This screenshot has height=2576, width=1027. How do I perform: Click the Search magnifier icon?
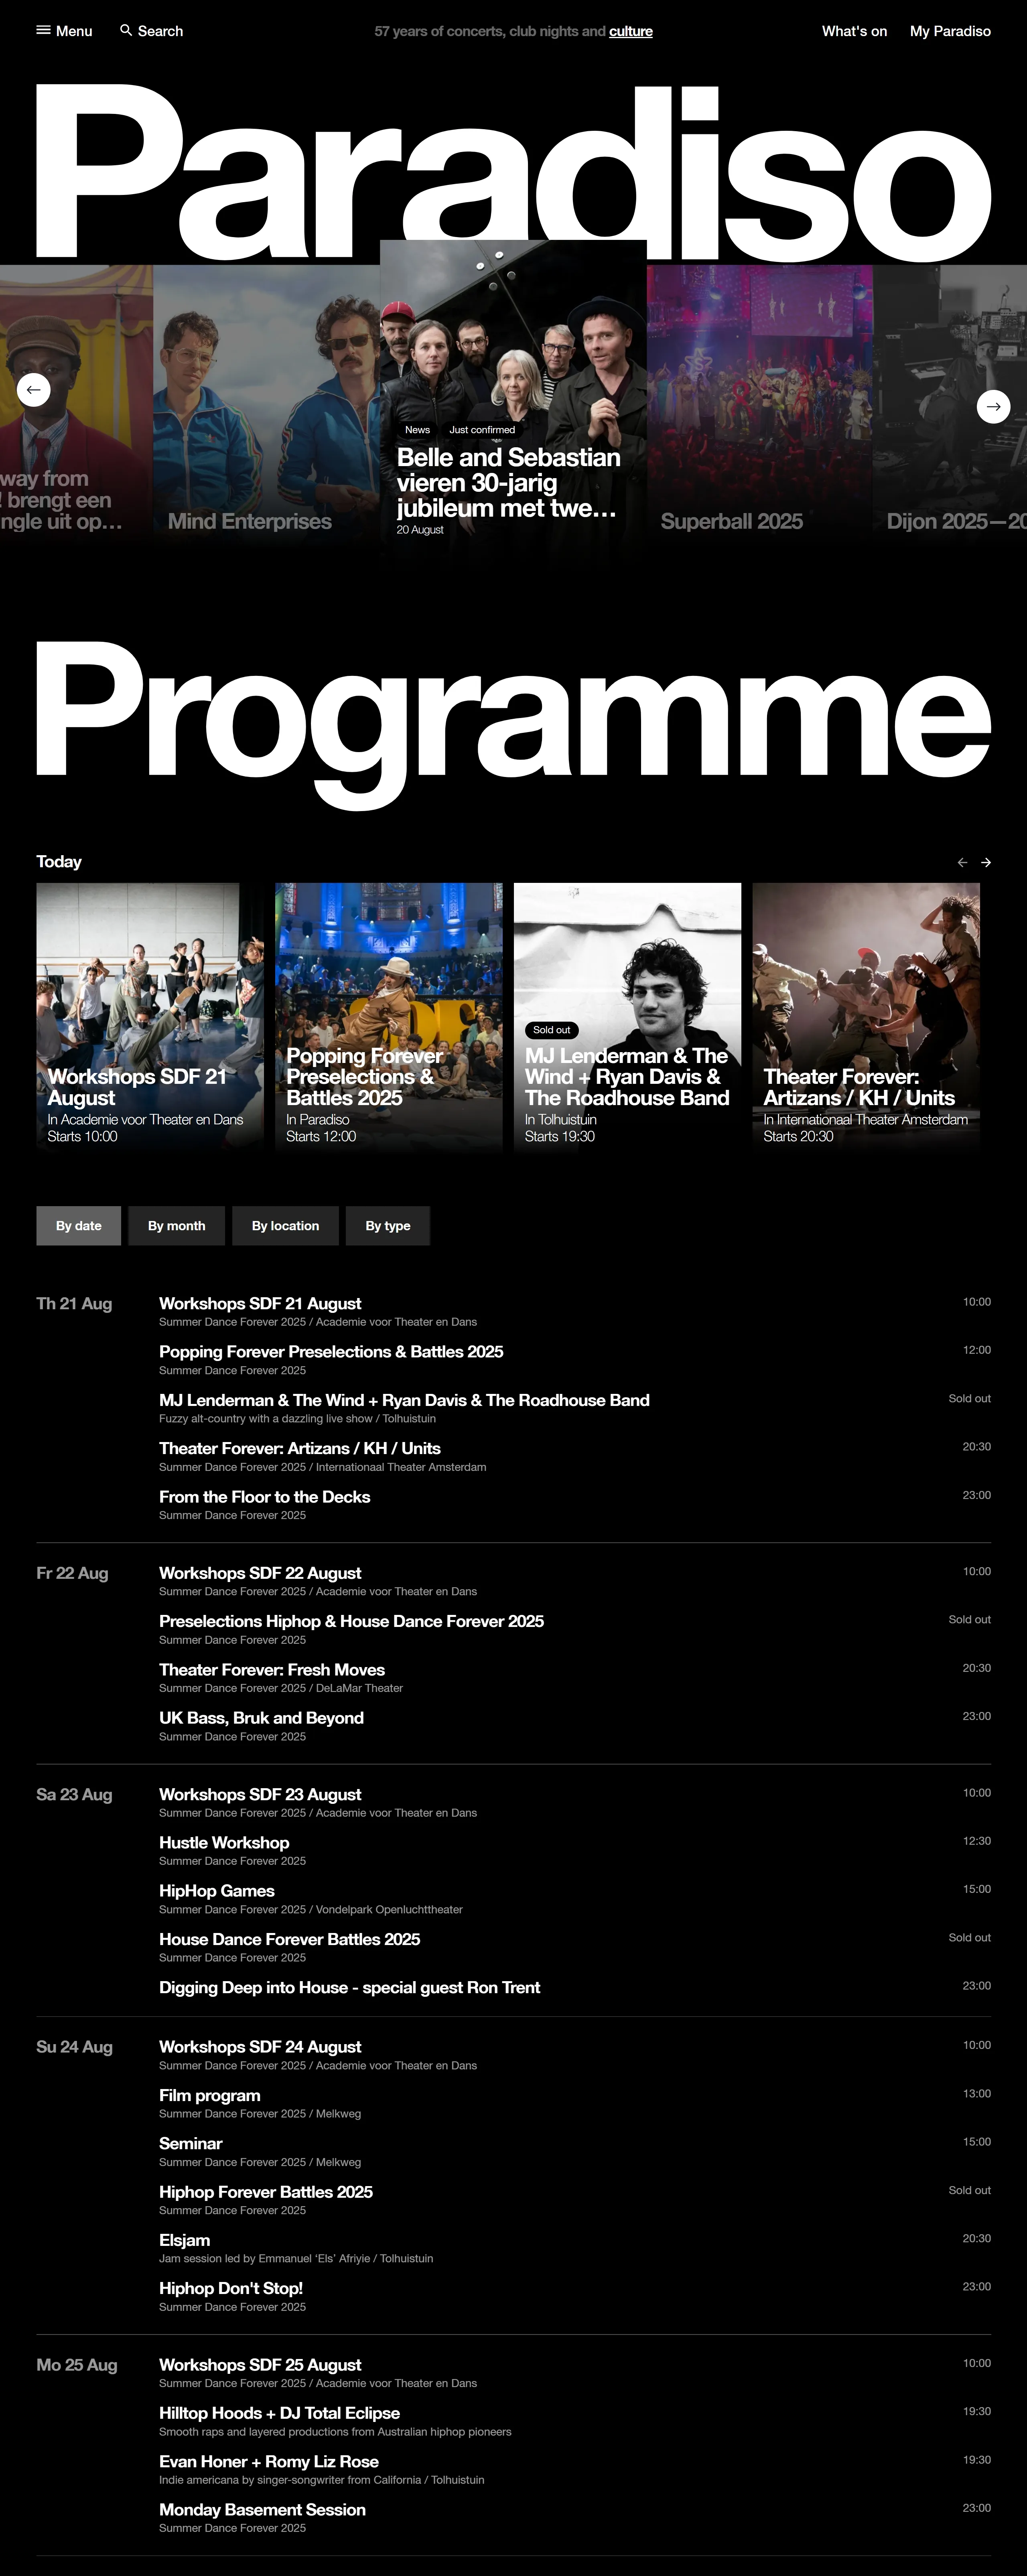pos(126,30)
